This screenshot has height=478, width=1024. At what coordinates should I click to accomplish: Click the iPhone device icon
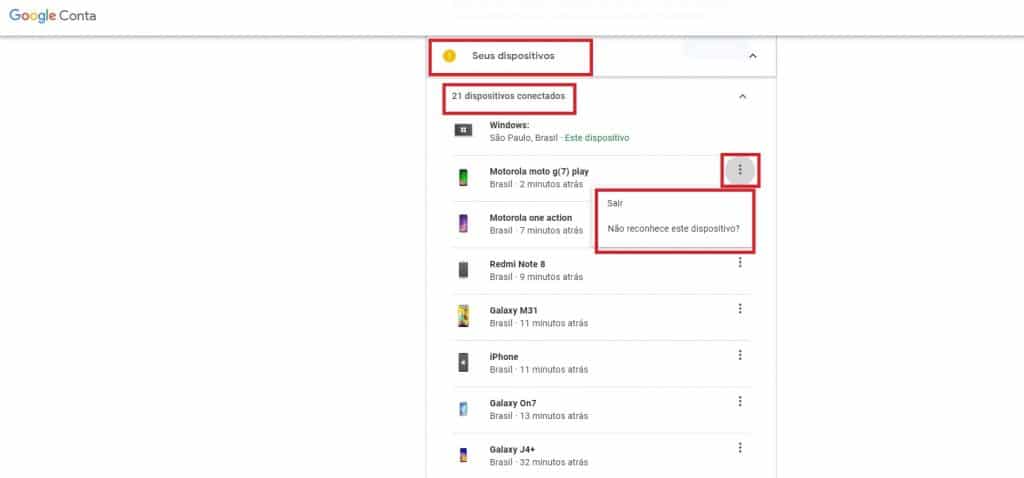tap(463, 362)
